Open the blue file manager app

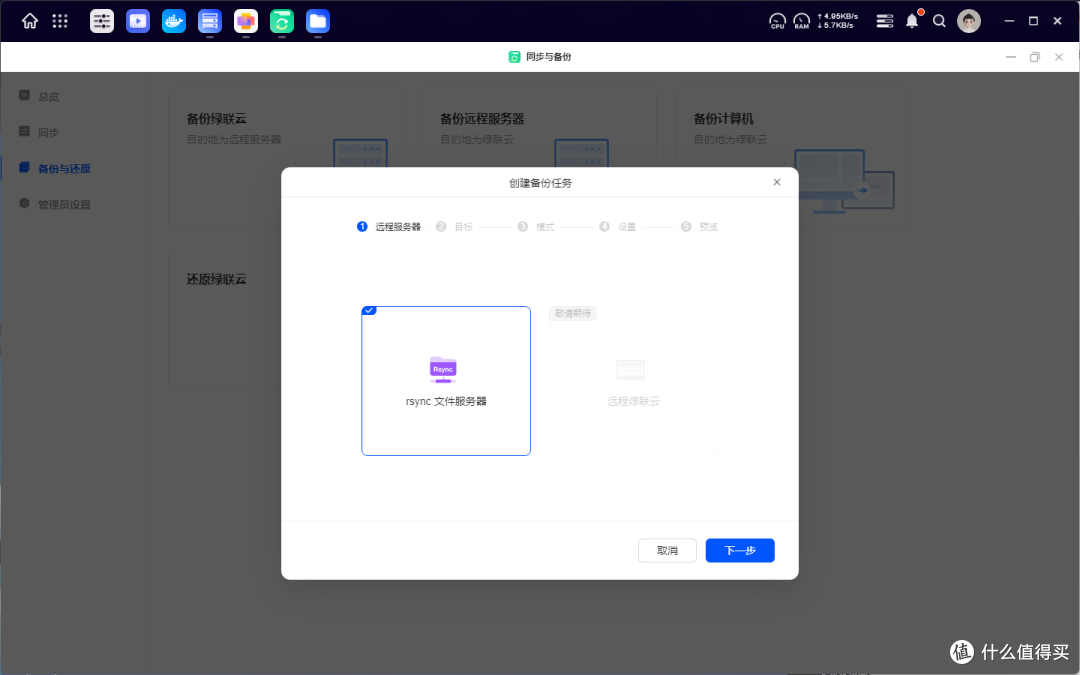coord(318,21)
